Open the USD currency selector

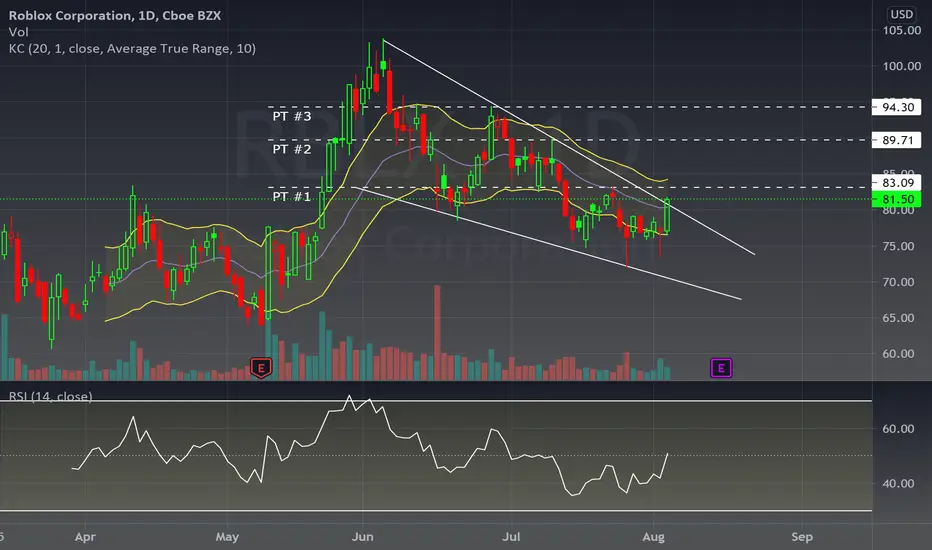click(x=901, y=14)
